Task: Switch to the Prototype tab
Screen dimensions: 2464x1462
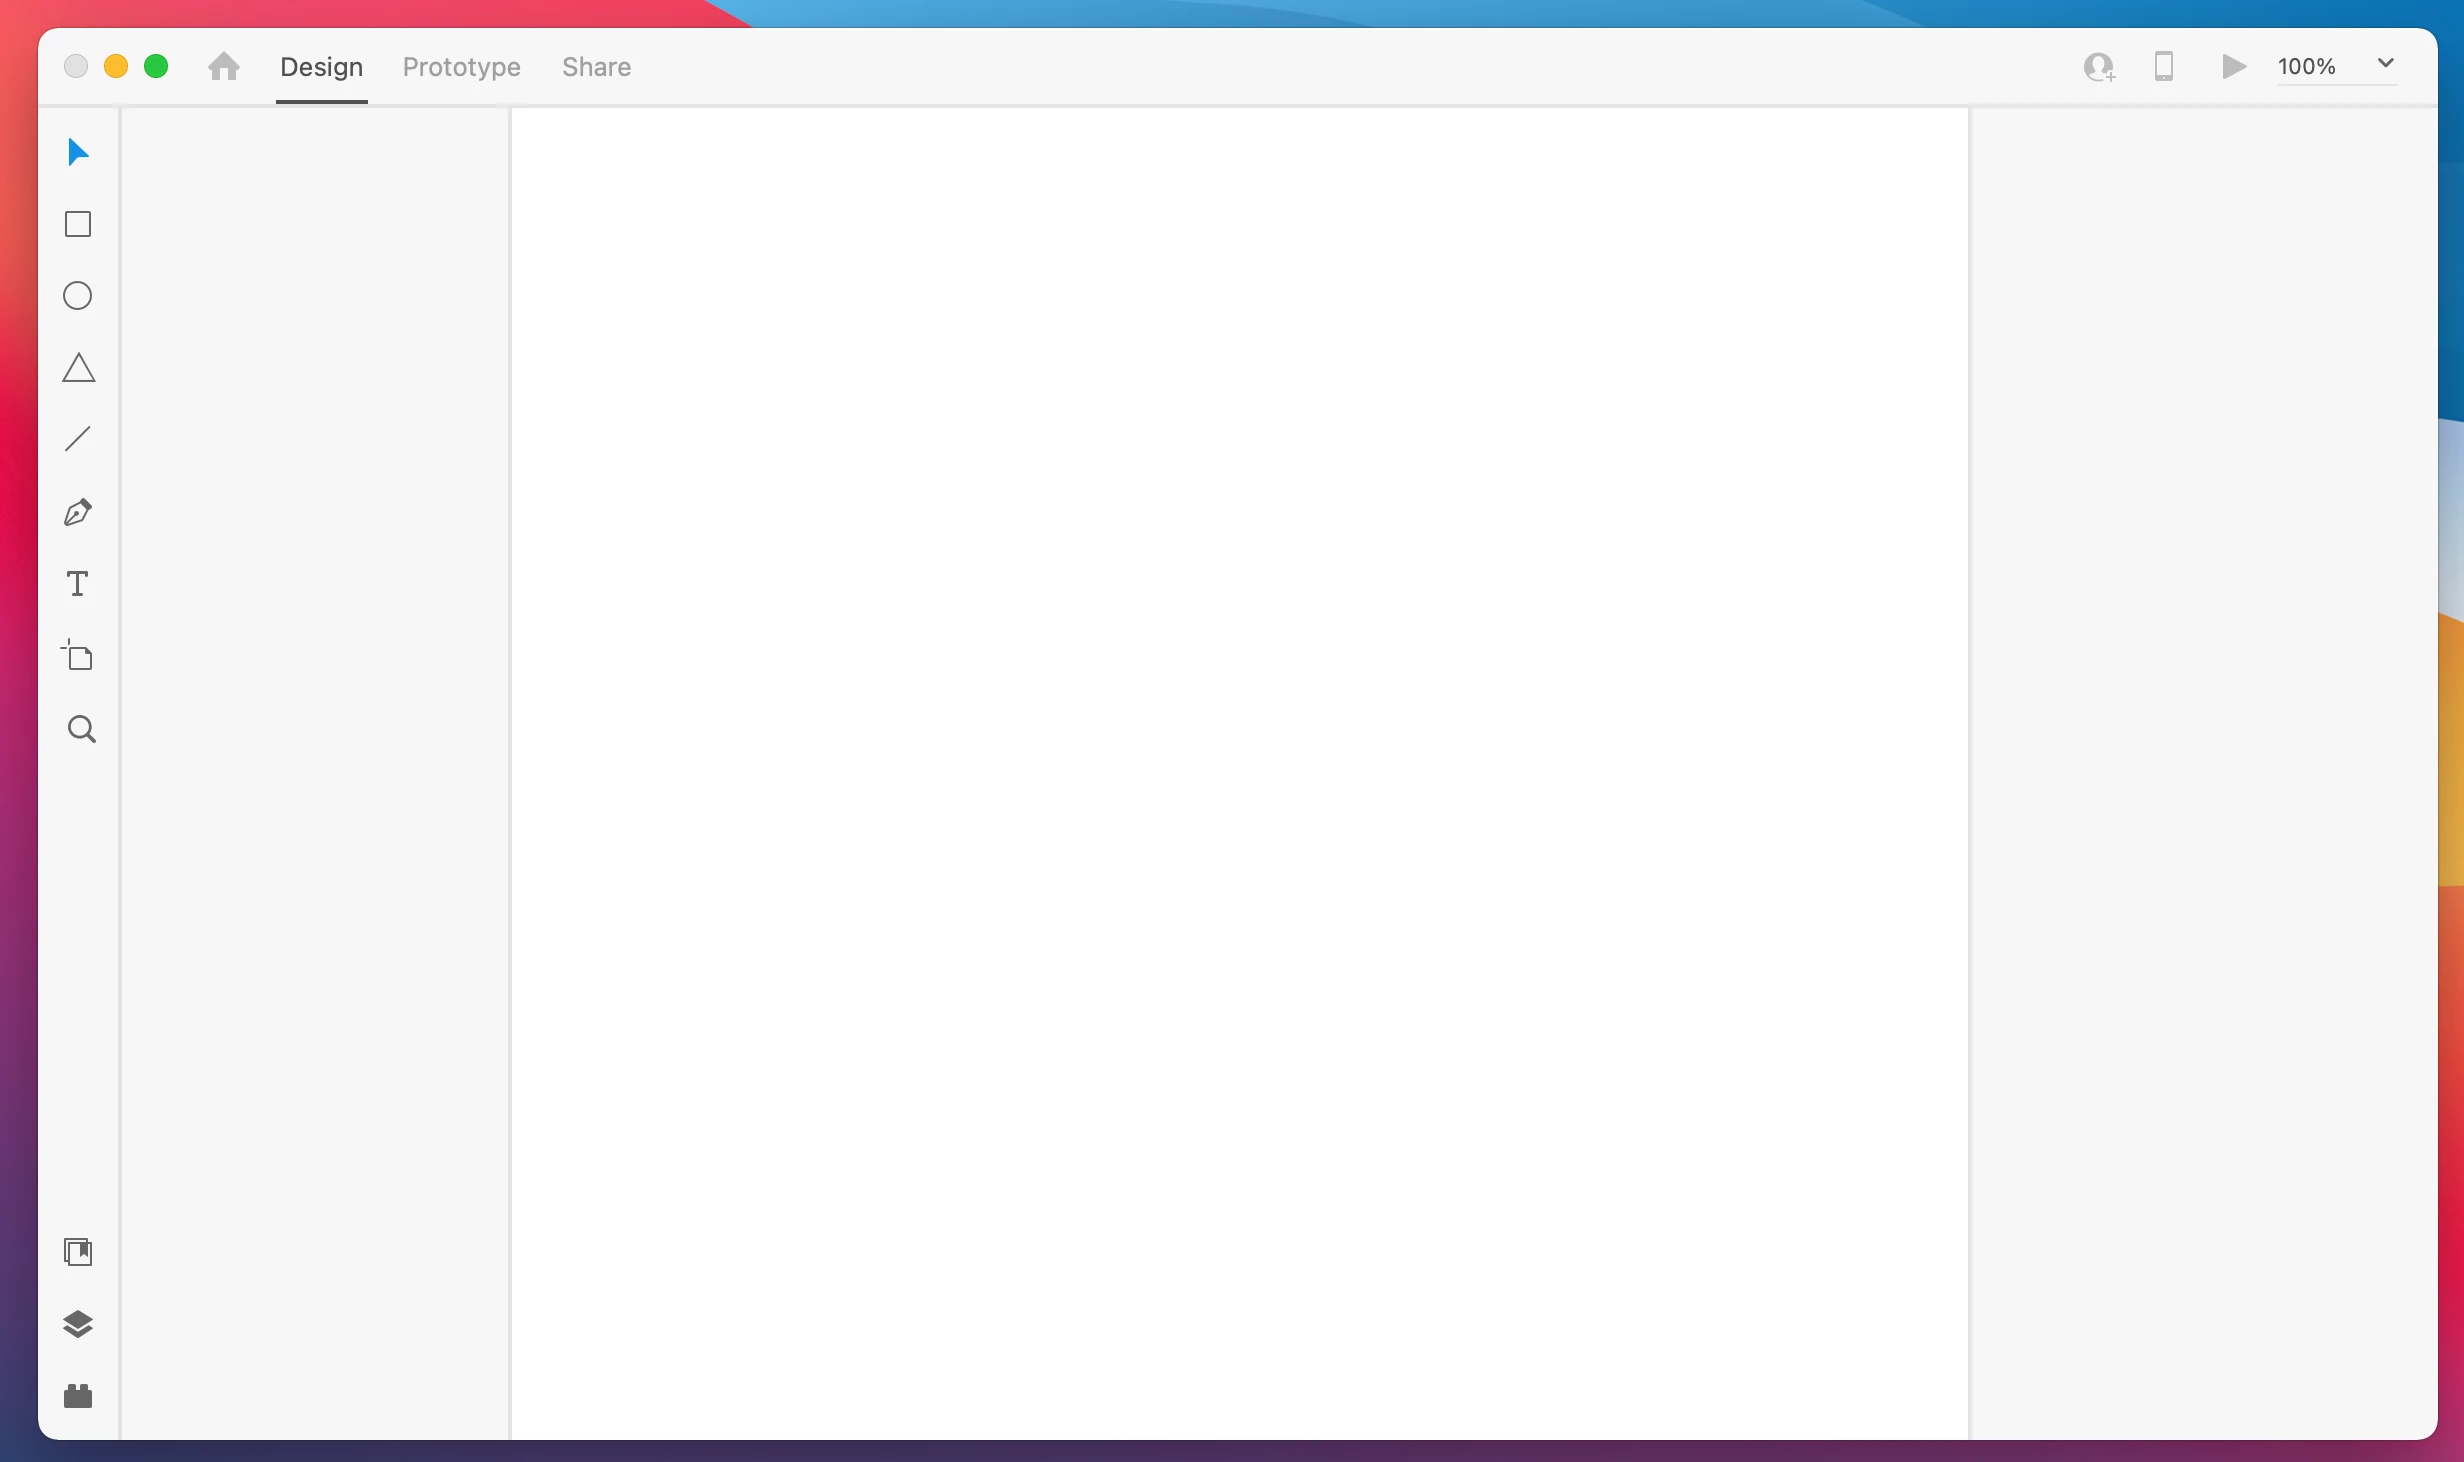Action: [x=461, y=67]
